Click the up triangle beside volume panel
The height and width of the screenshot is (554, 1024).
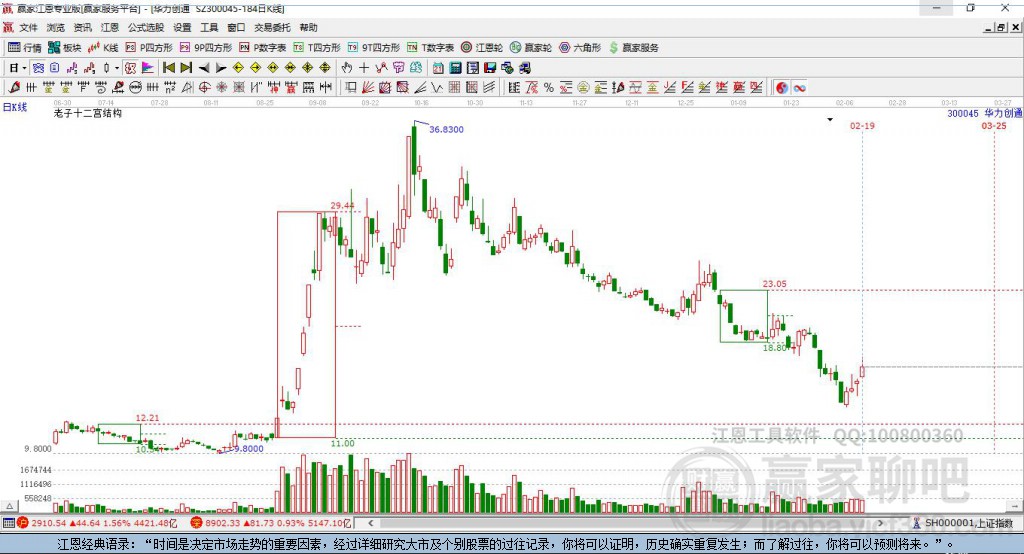point(9,506)
